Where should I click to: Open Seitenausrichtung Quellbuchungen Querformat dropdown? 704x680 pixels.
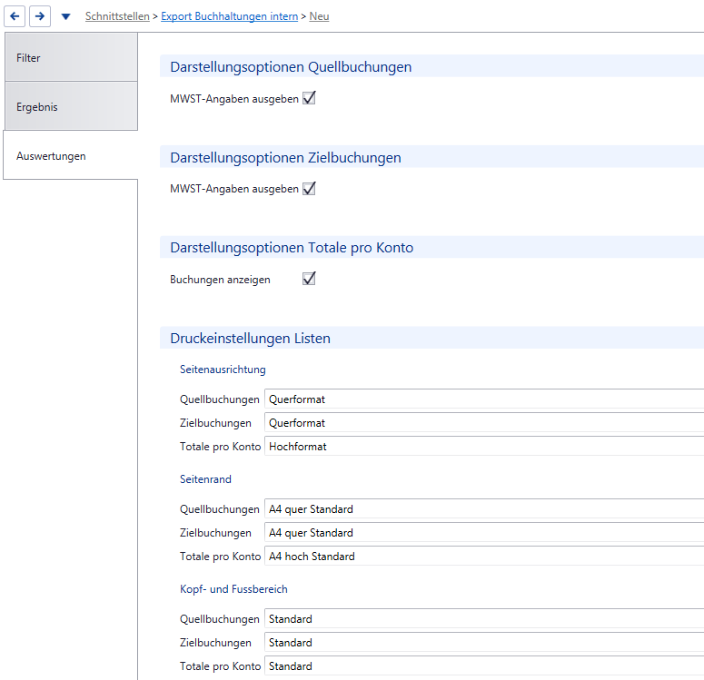coord(484,399)
